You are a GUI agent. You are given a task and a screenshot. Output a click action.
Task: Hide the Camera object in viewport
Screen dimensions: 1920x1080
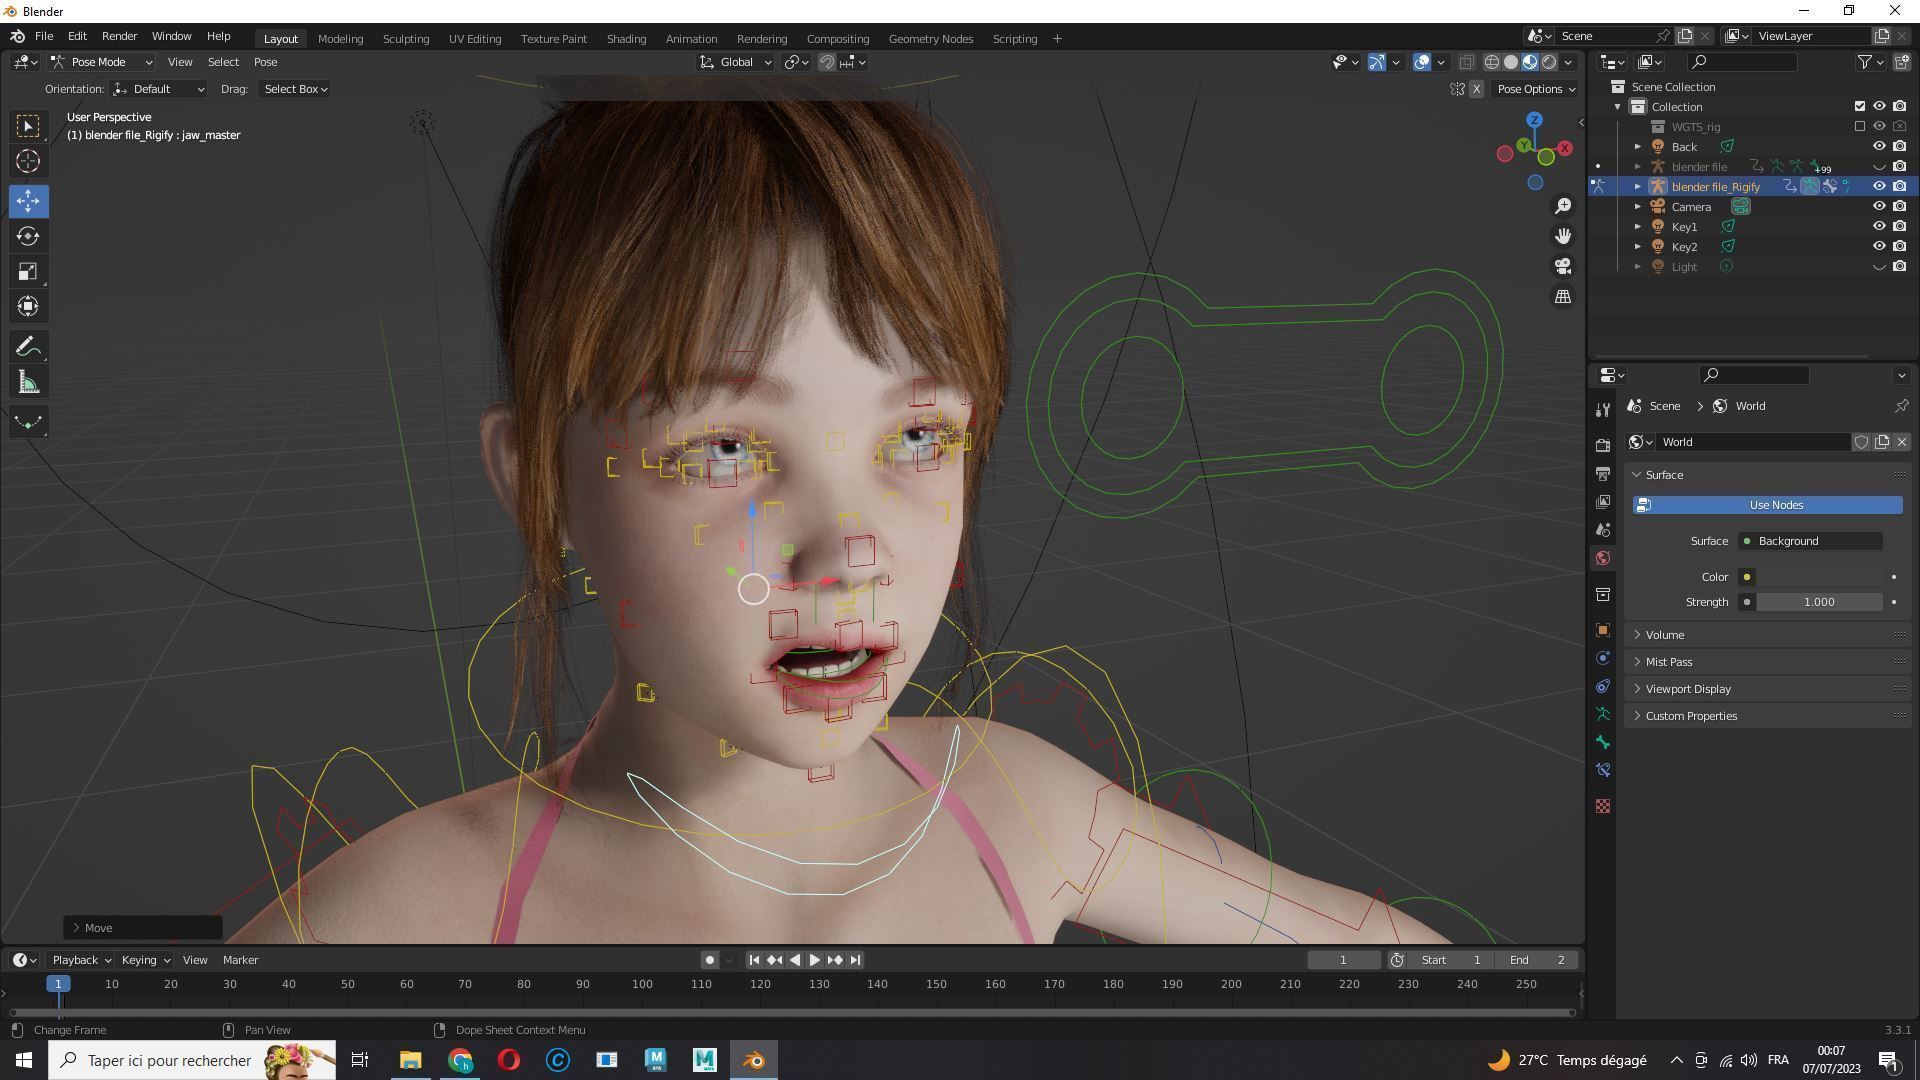(1879, 207)
